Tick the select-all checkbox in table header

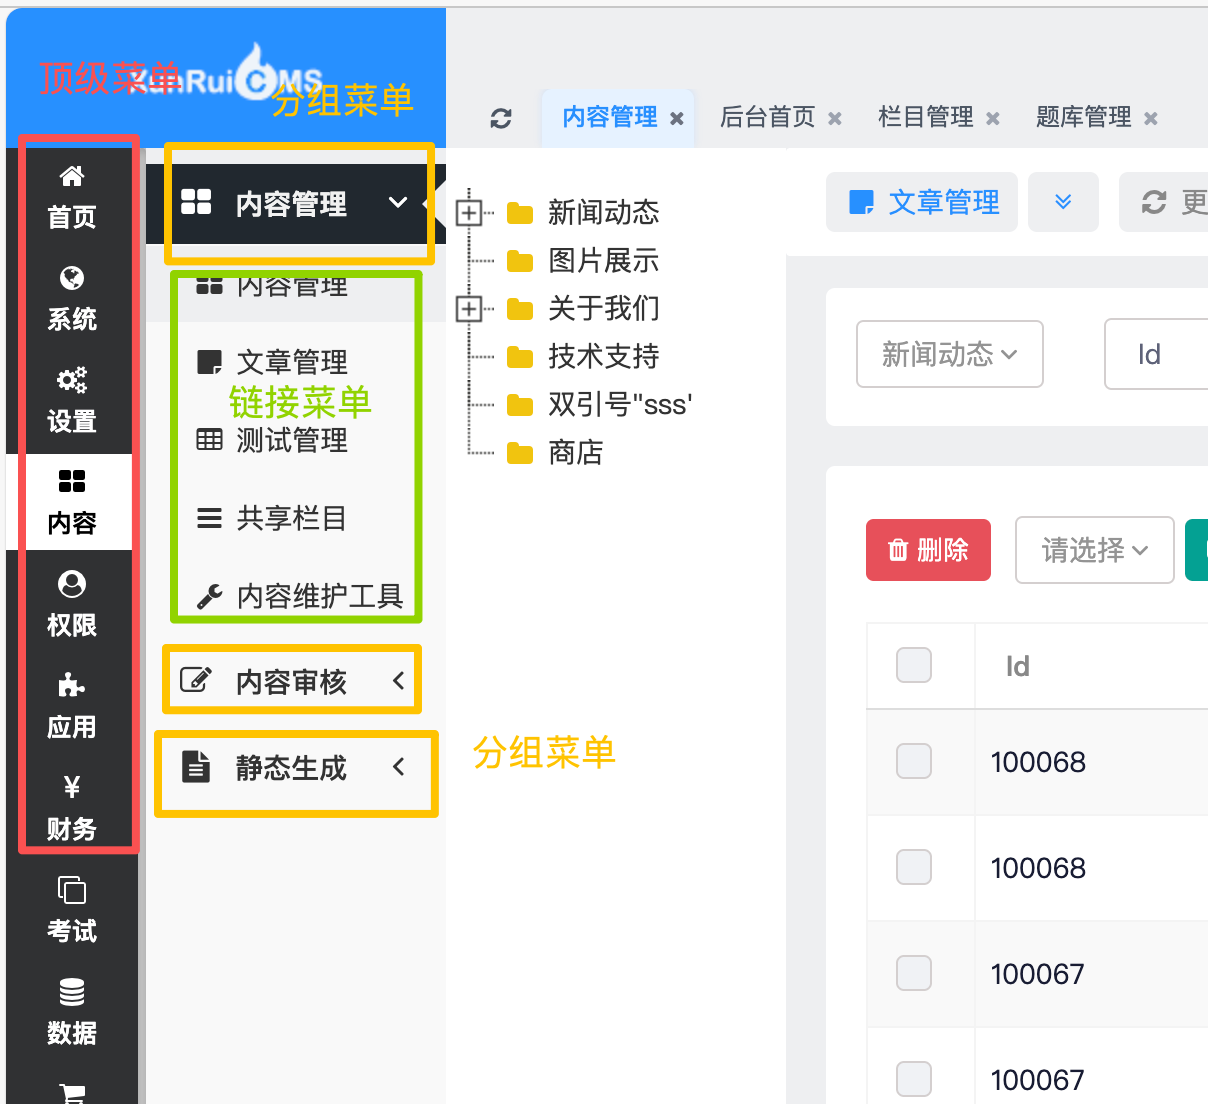tap(914, 665)
